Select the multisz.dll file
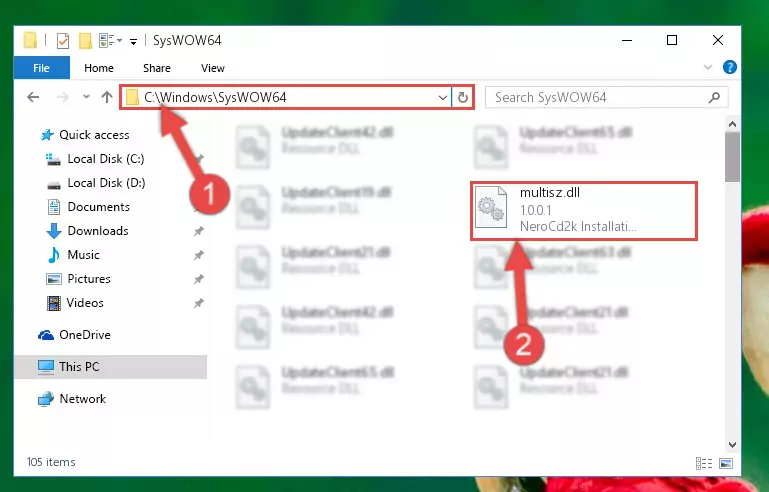 tap(584, 210)
